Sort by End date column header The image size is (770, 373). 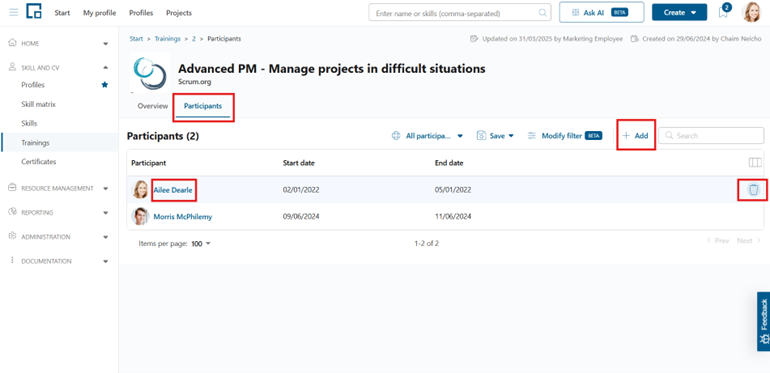click(x=449, y=163)
